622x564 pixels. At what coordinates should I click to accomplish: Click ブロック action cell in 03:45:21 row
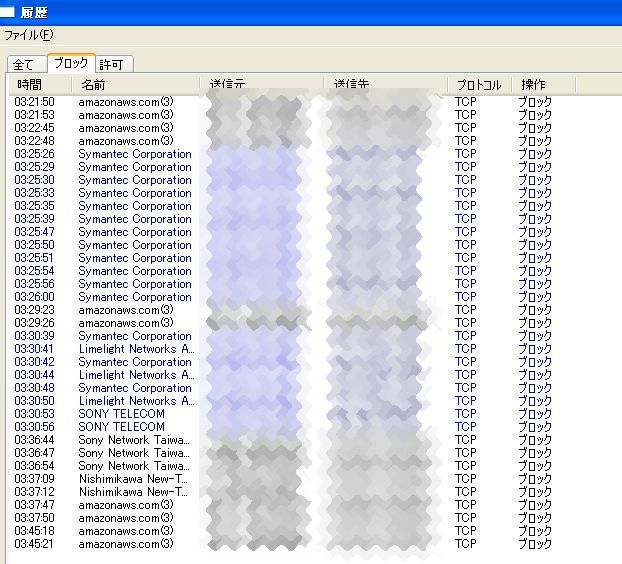[535, 544]
